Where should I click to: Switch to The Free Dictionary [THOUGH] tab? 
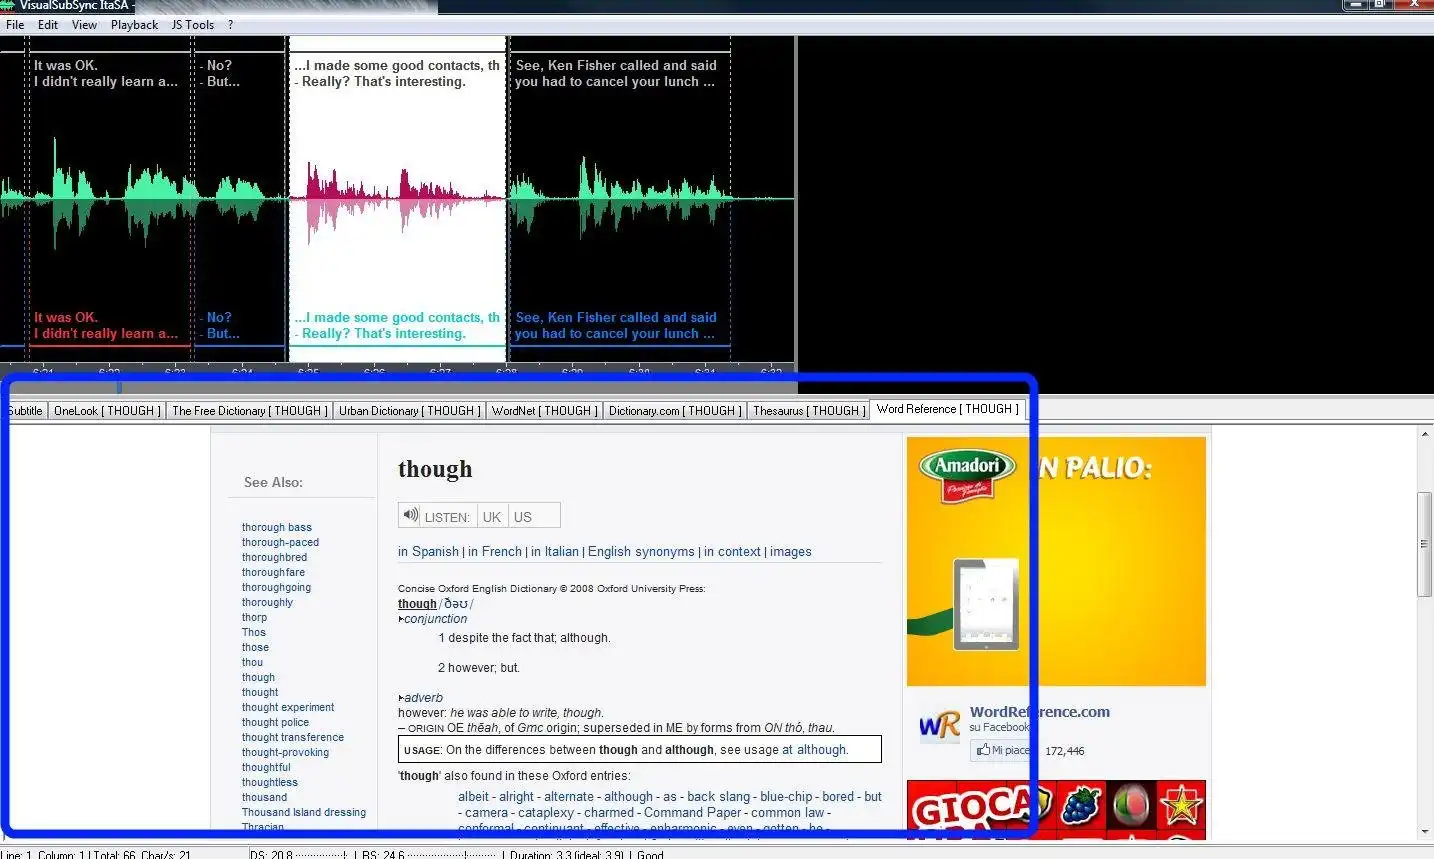[250, 411]
